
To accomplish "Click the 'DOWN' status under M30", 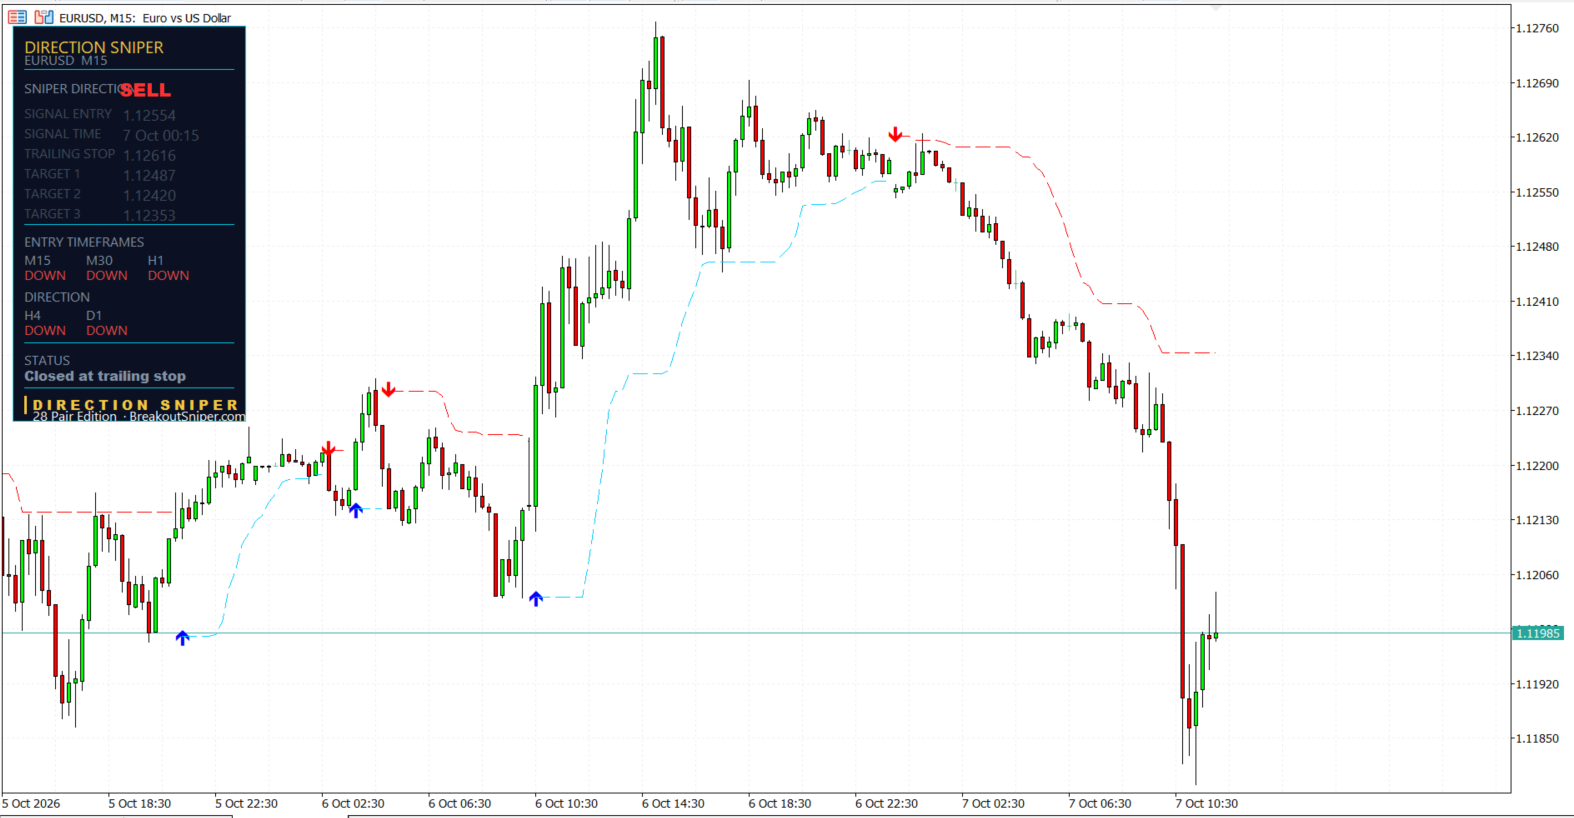I will click(x=107, y=276).
